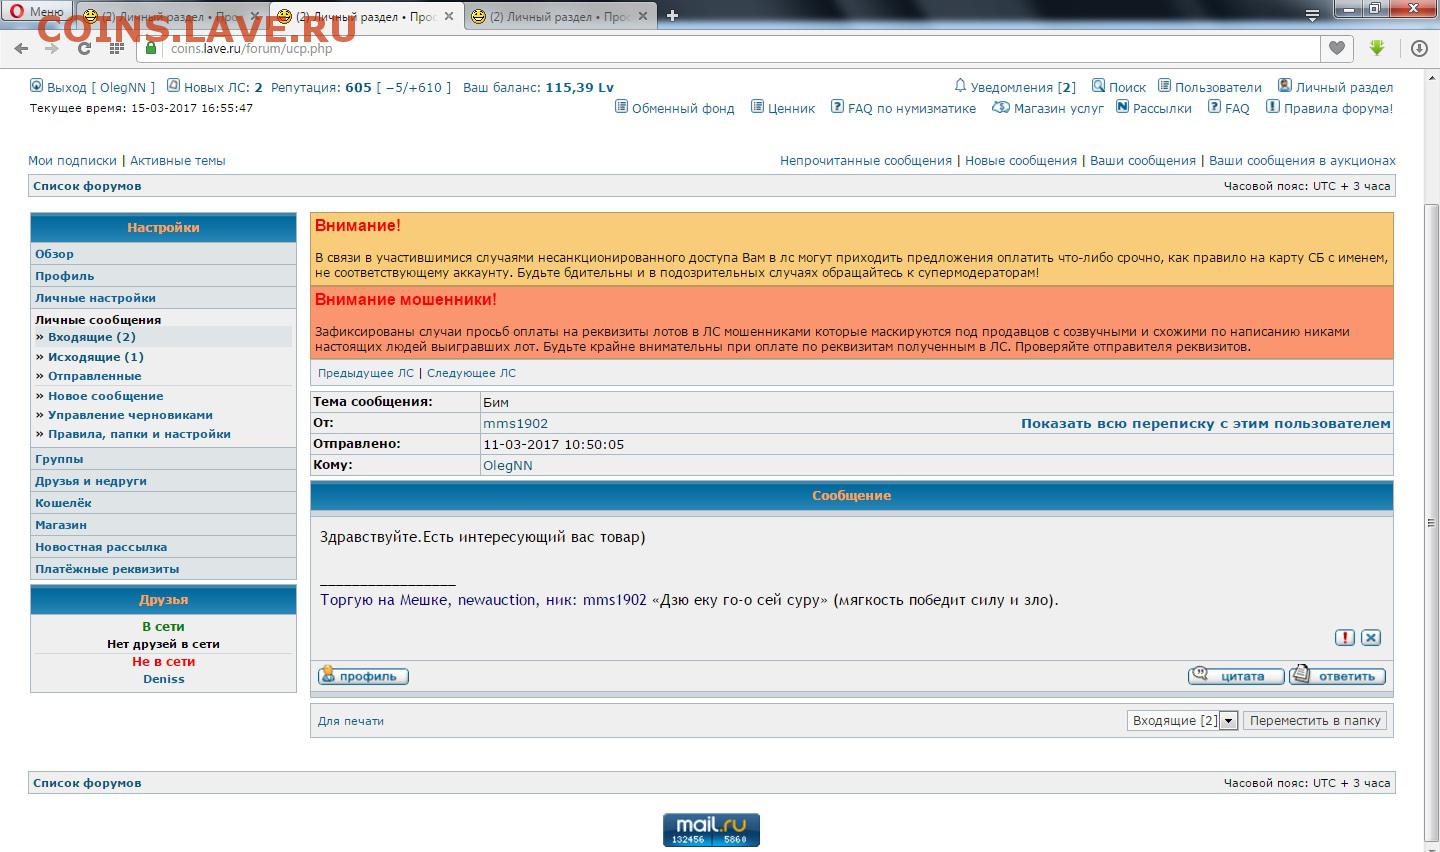Click the green download arrow icon
Viewport: 1440px width, 852px height.
(x=1377, y=48)
